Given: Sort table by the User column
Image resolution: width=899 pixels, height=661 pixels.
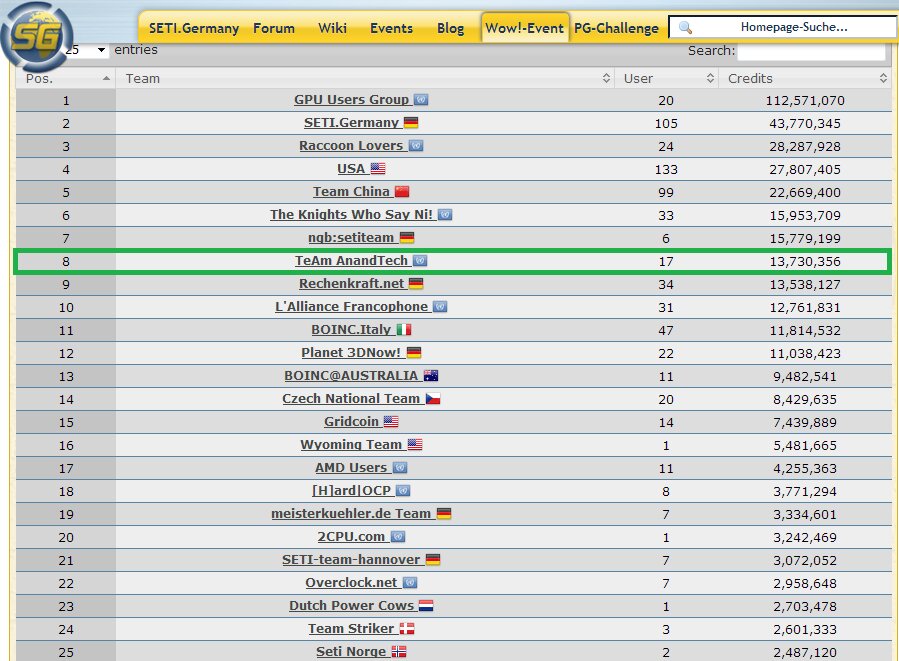Looking at the screenshot, I should tap(667, 79).
